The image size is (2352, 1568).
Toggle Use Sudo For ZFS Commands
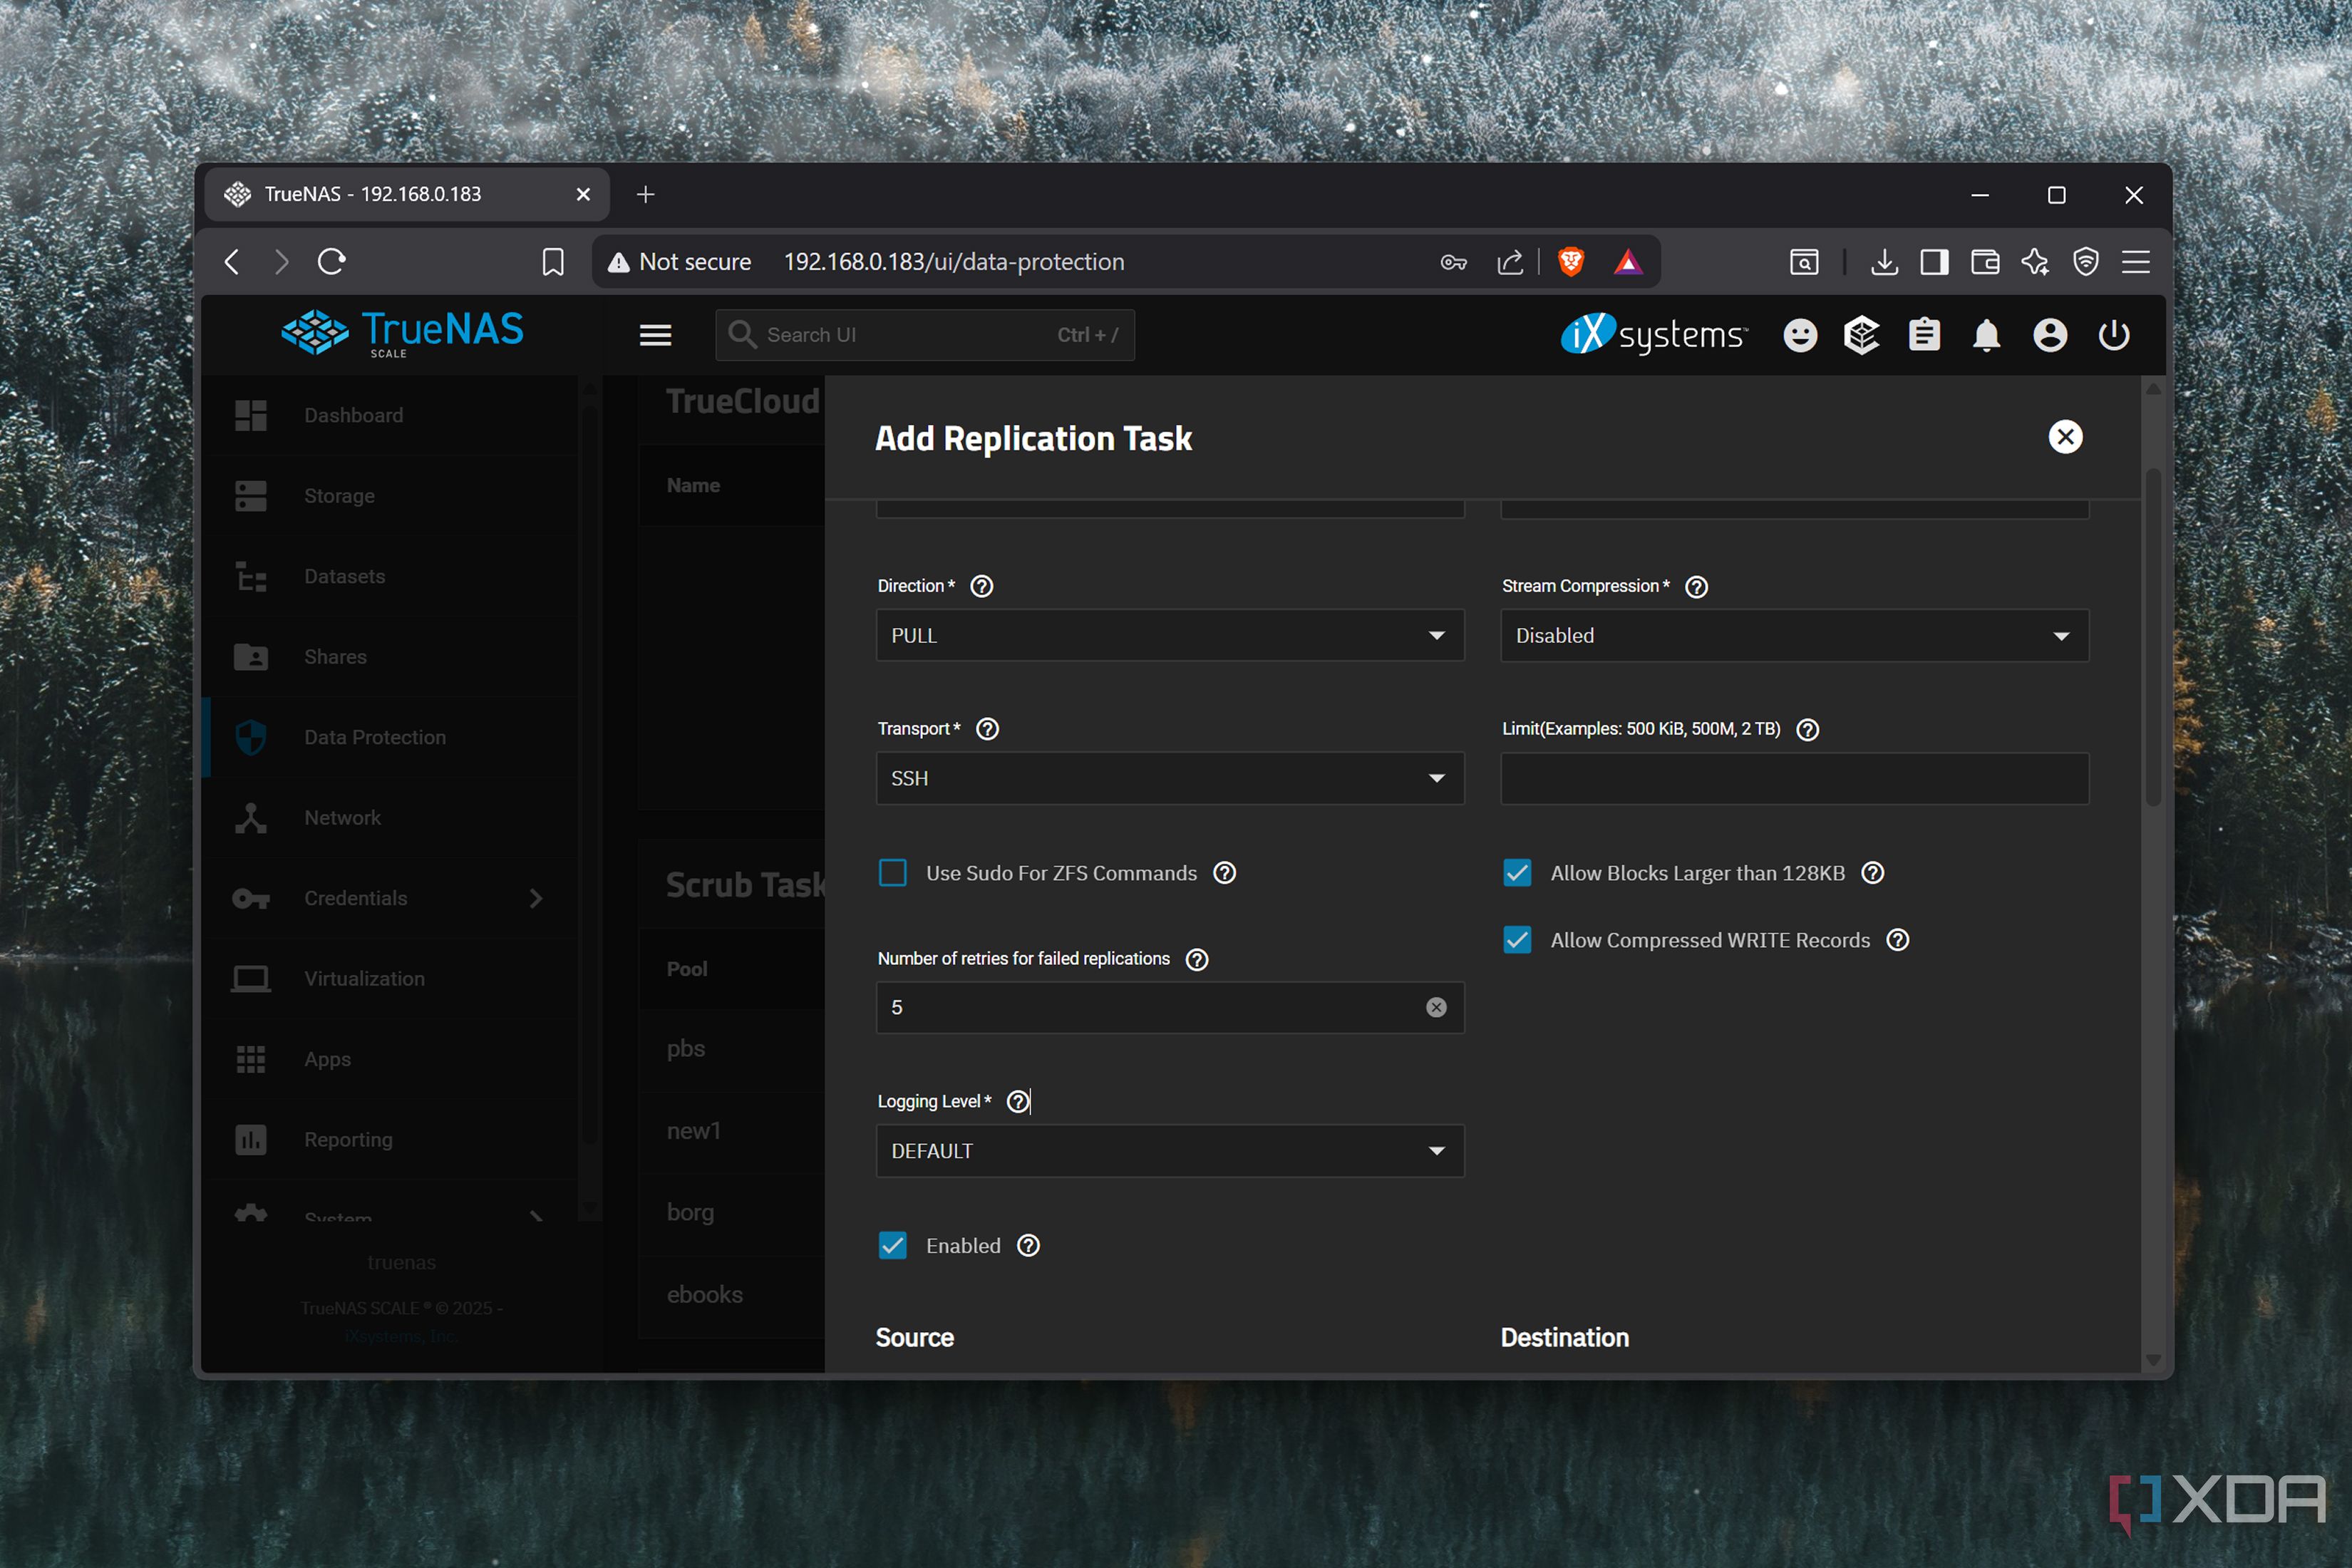[x=892, y=873]
